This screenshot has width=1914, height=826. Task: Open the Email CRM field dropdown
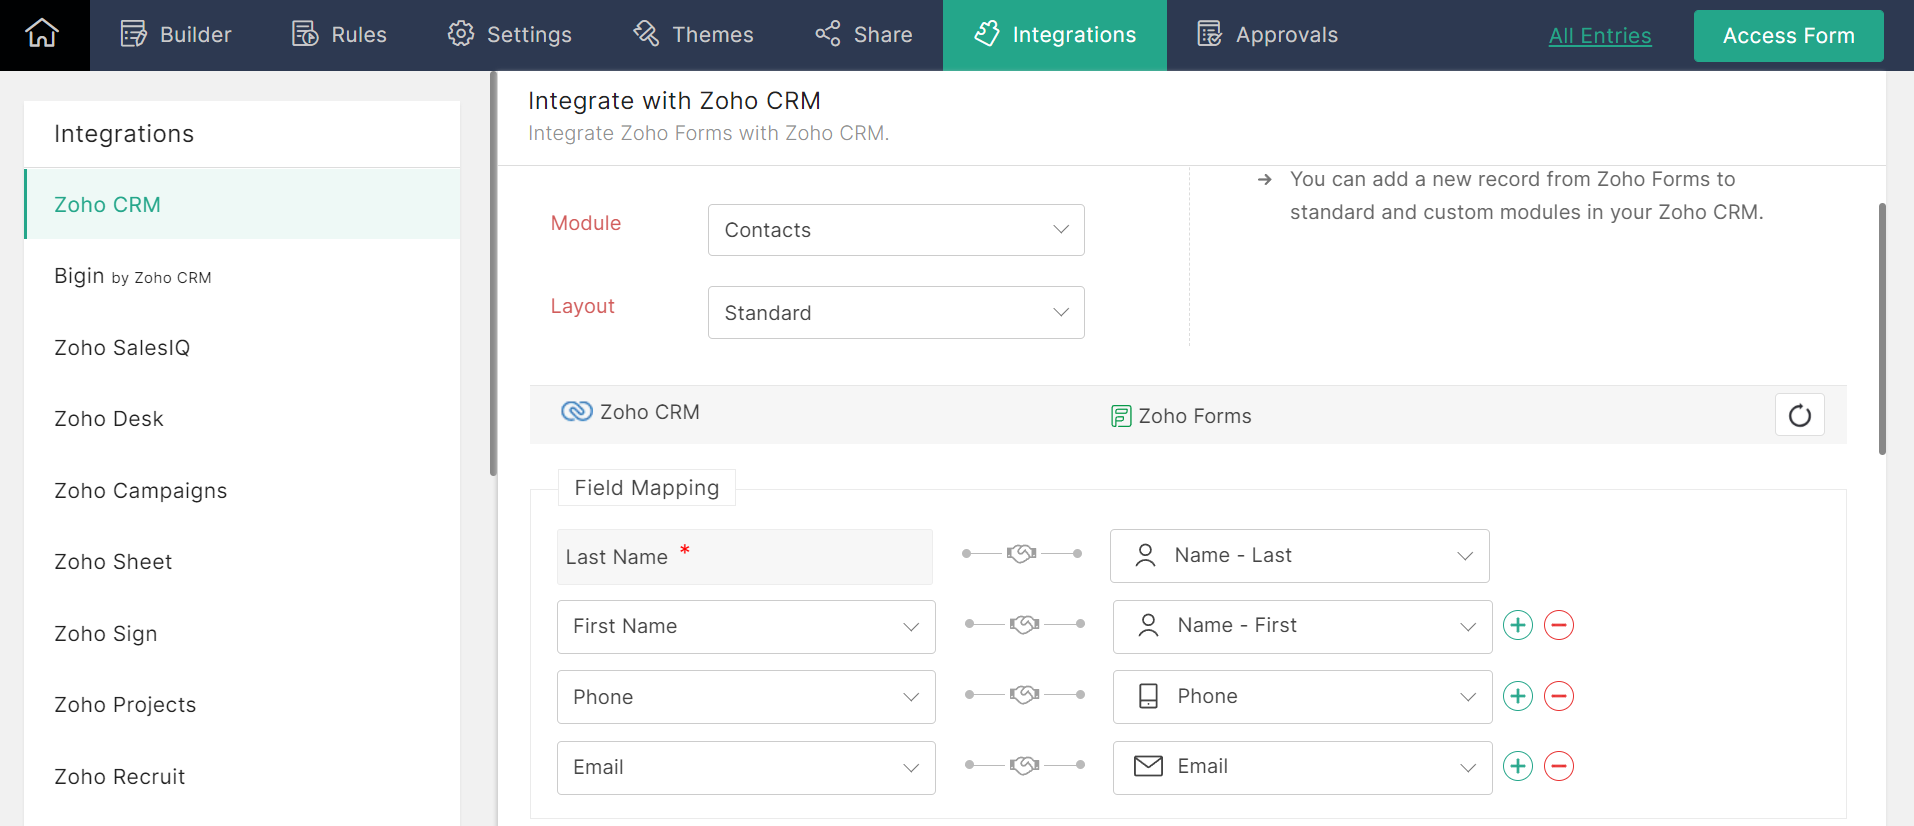pos(746,768)
